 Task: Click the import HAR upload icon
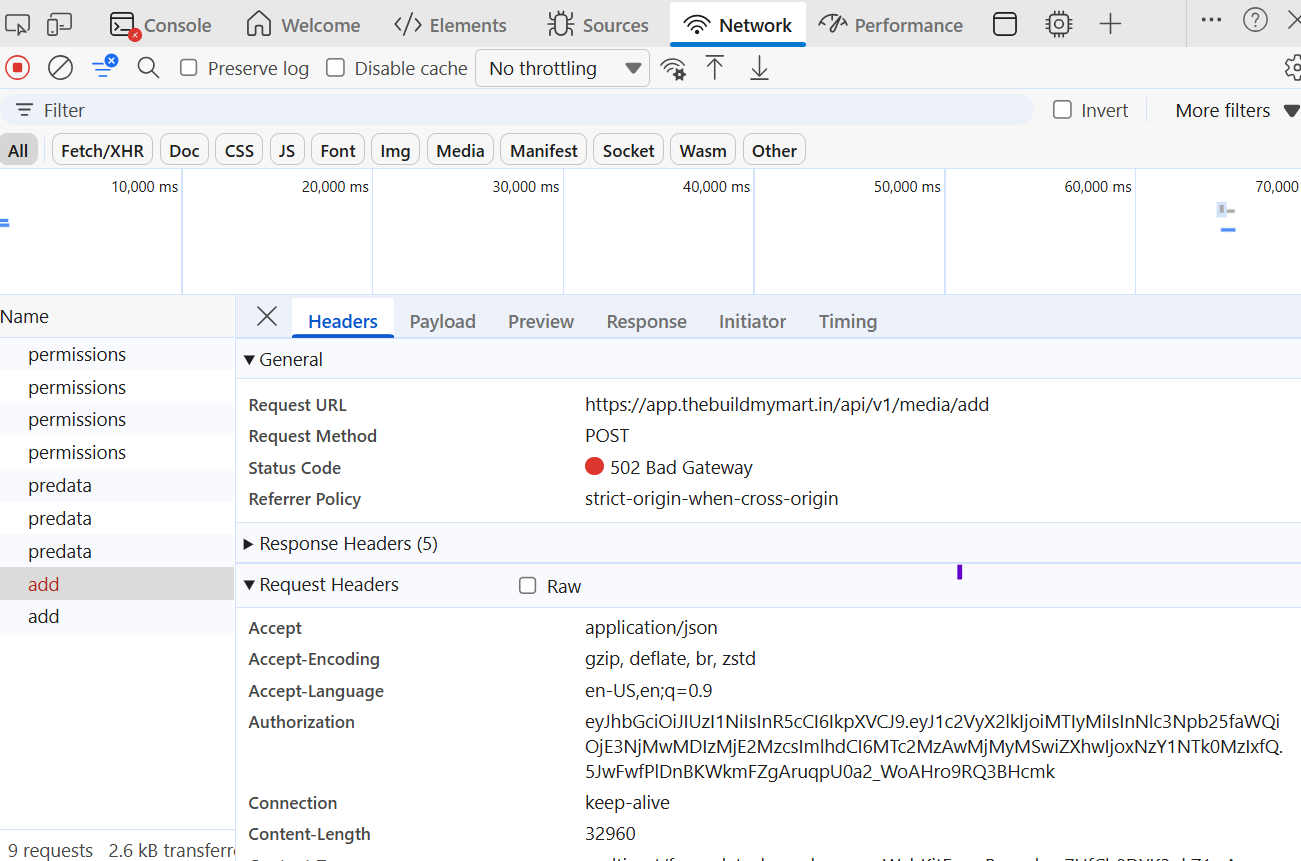(x=714, y=68)
